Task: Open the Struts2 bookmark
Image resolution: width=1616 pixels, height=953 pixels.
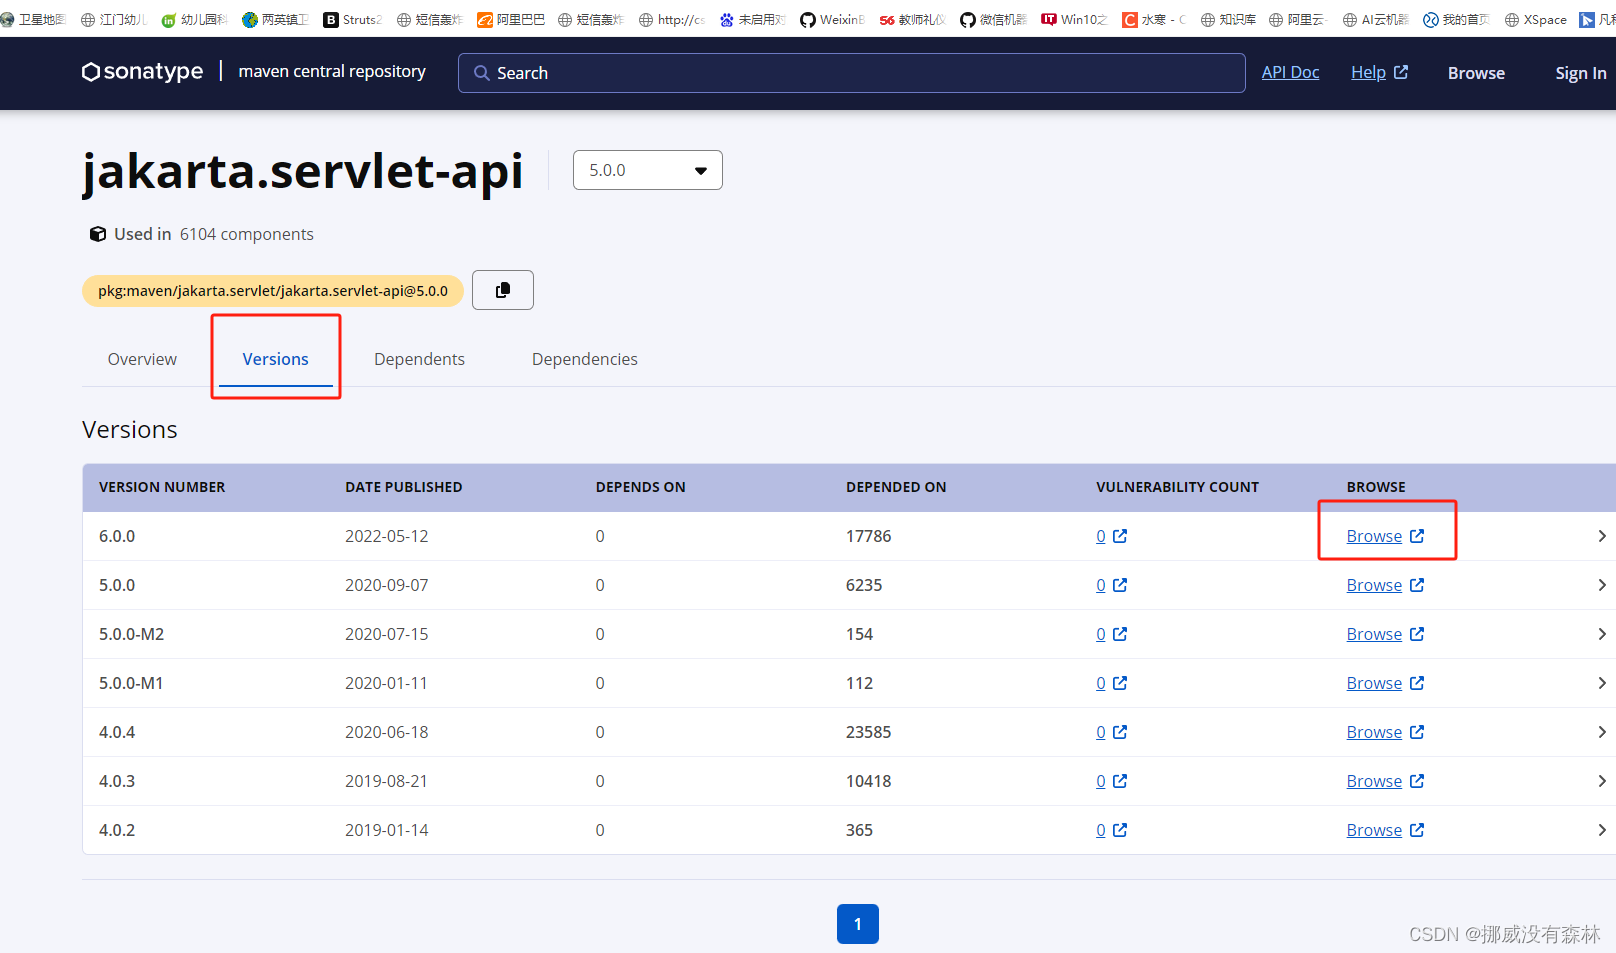Action: (352, 19)
